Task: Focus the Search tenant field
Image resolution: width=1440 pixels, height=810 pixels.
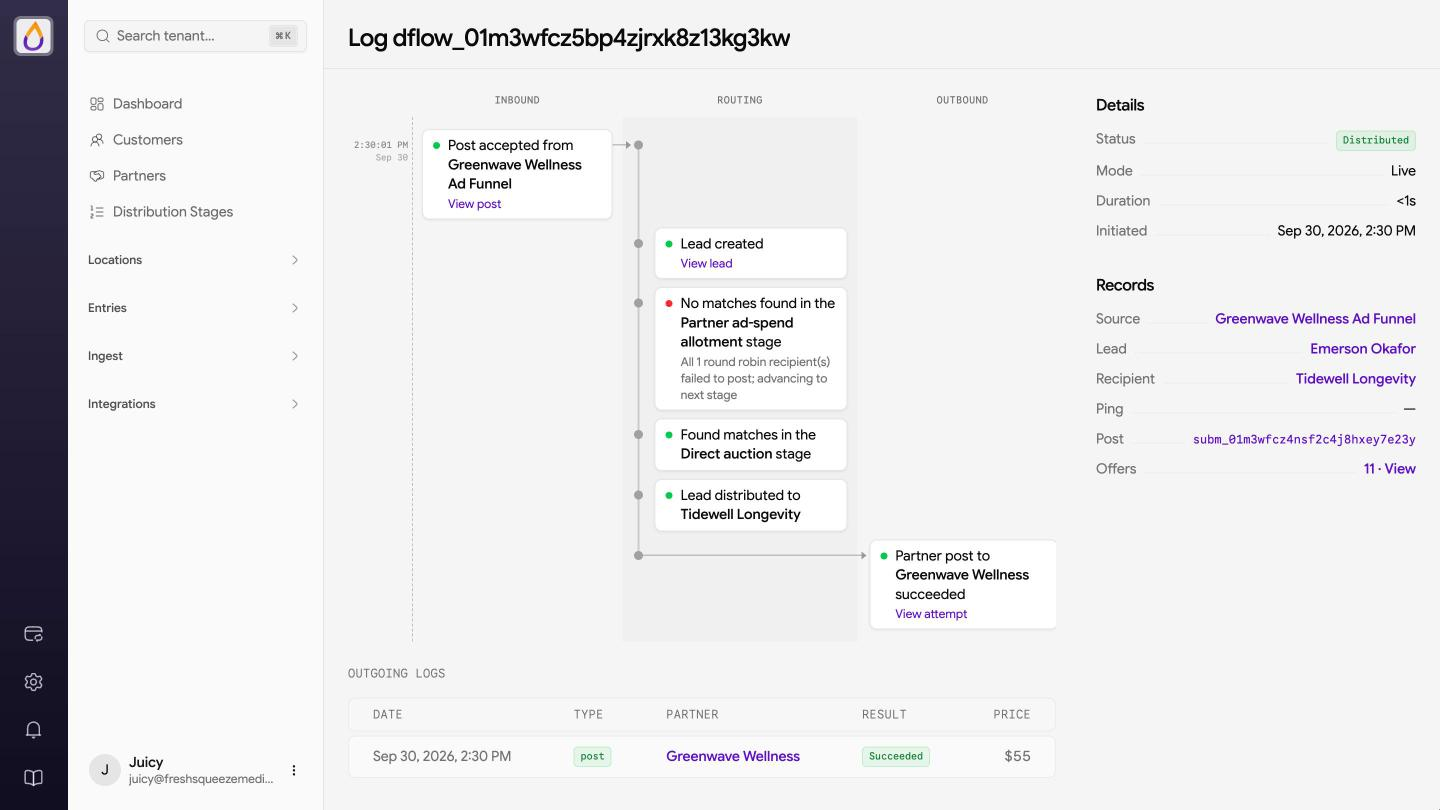Action: [x=196, y=36]
